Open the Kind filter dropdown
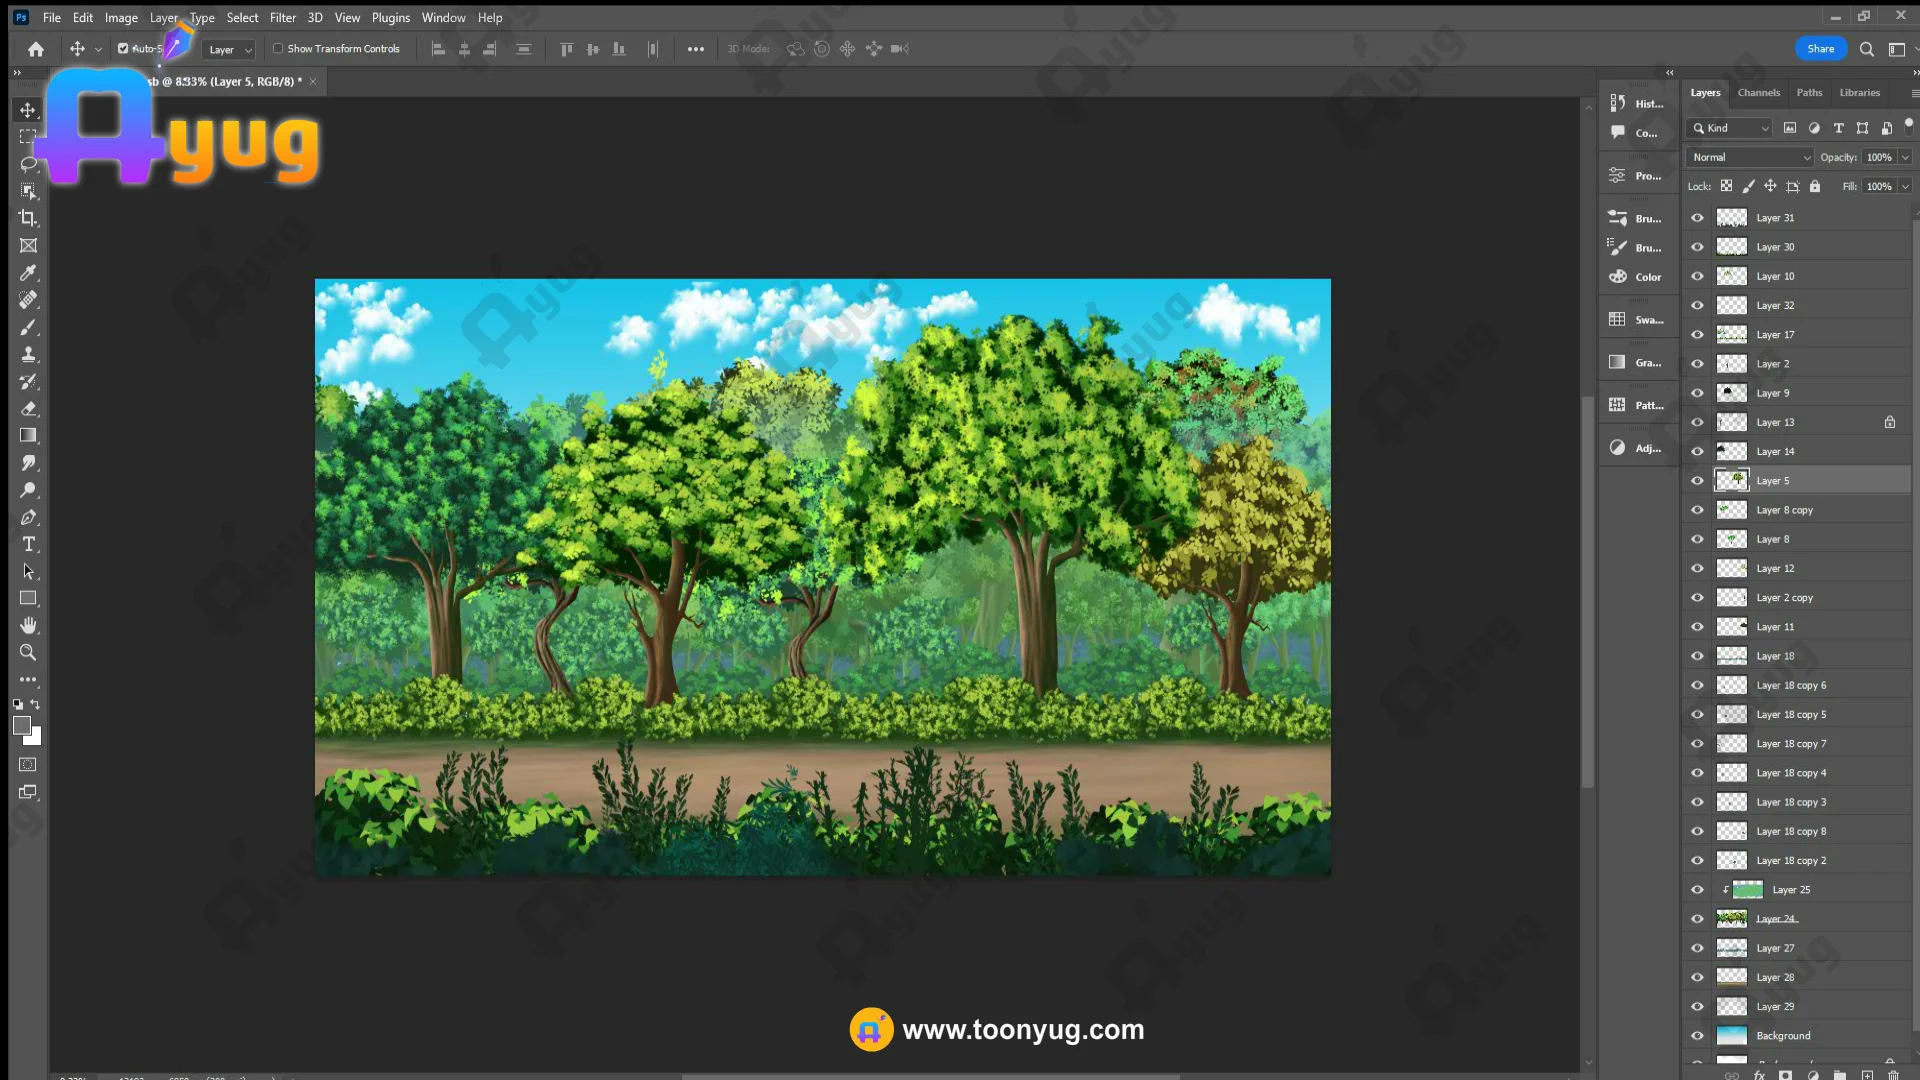Image resolution: width=1920 pixels, height=1080 pixels. (x=1729, y=128)
